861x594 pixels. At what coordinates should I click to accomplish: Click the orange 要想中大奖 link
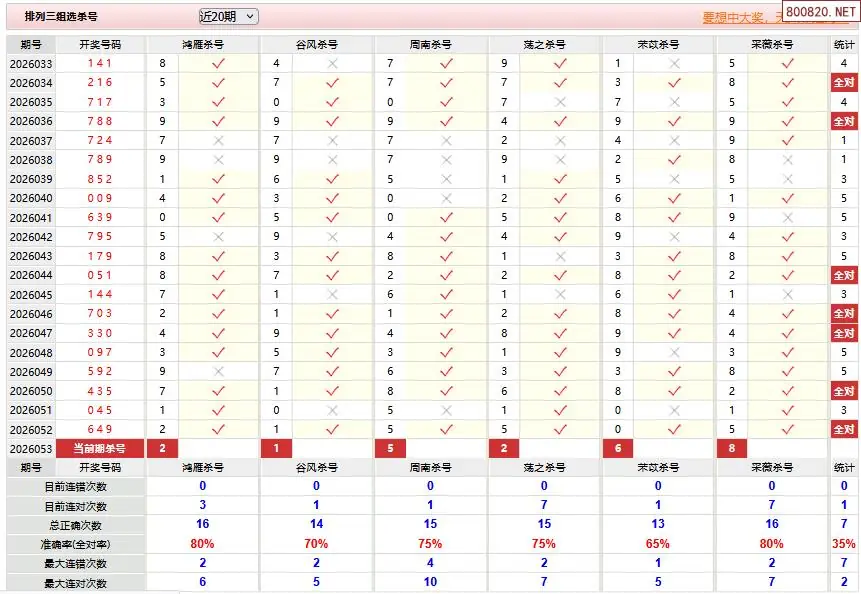[739, 18]
